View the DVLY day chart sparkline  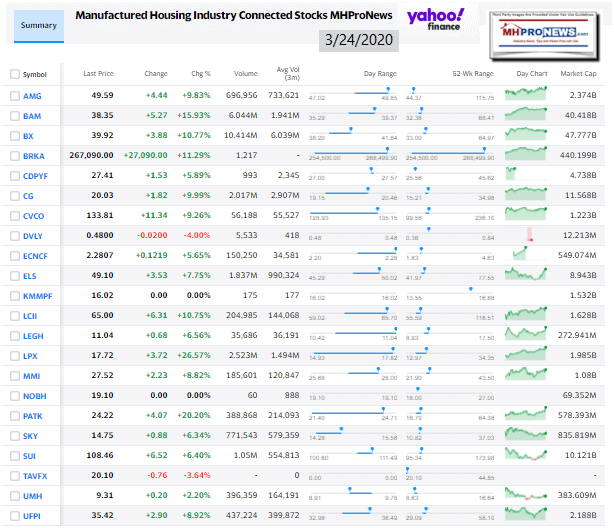526,237
